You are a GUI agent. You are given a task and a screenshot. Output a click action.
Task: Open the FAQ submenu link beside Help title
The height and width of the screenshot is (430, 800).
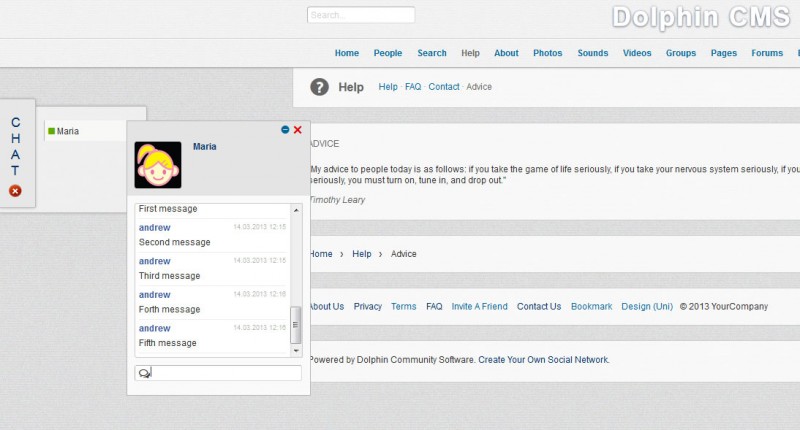(x=413, y=87)
